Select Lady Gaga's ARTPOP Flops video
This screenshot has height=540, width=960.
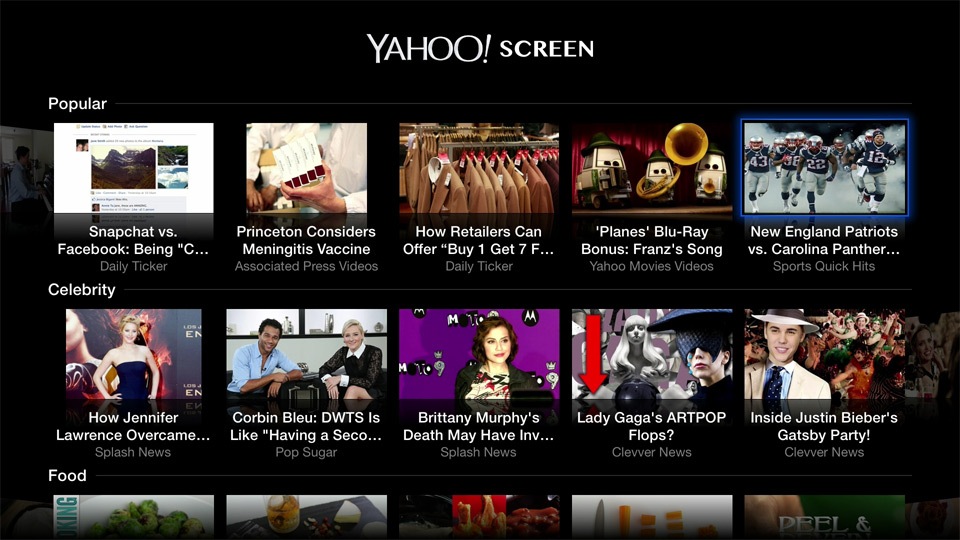[x=651, y=354]
